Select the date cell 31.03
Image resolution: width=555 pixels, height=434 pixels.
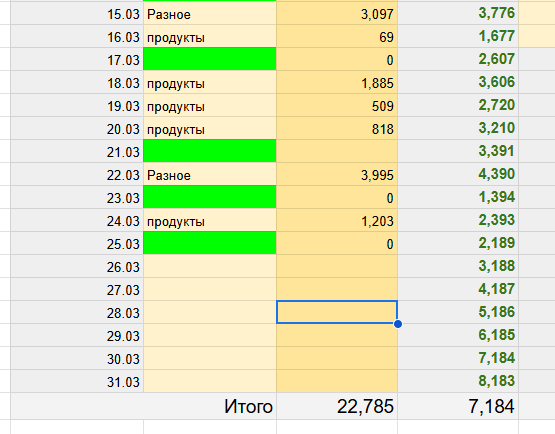pyautogui.click(x=77, y=382)
